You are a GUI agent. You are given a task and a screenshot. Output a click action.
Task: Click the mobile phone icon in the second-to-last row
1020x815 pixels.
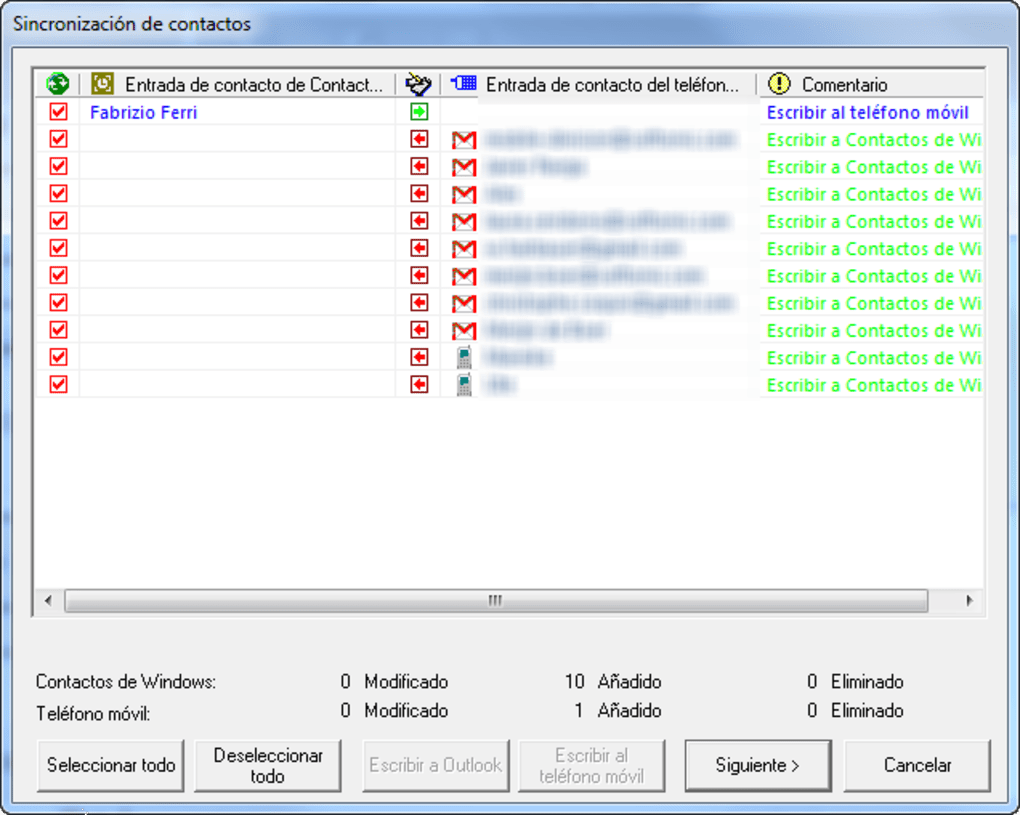click(x=463, y=357)
